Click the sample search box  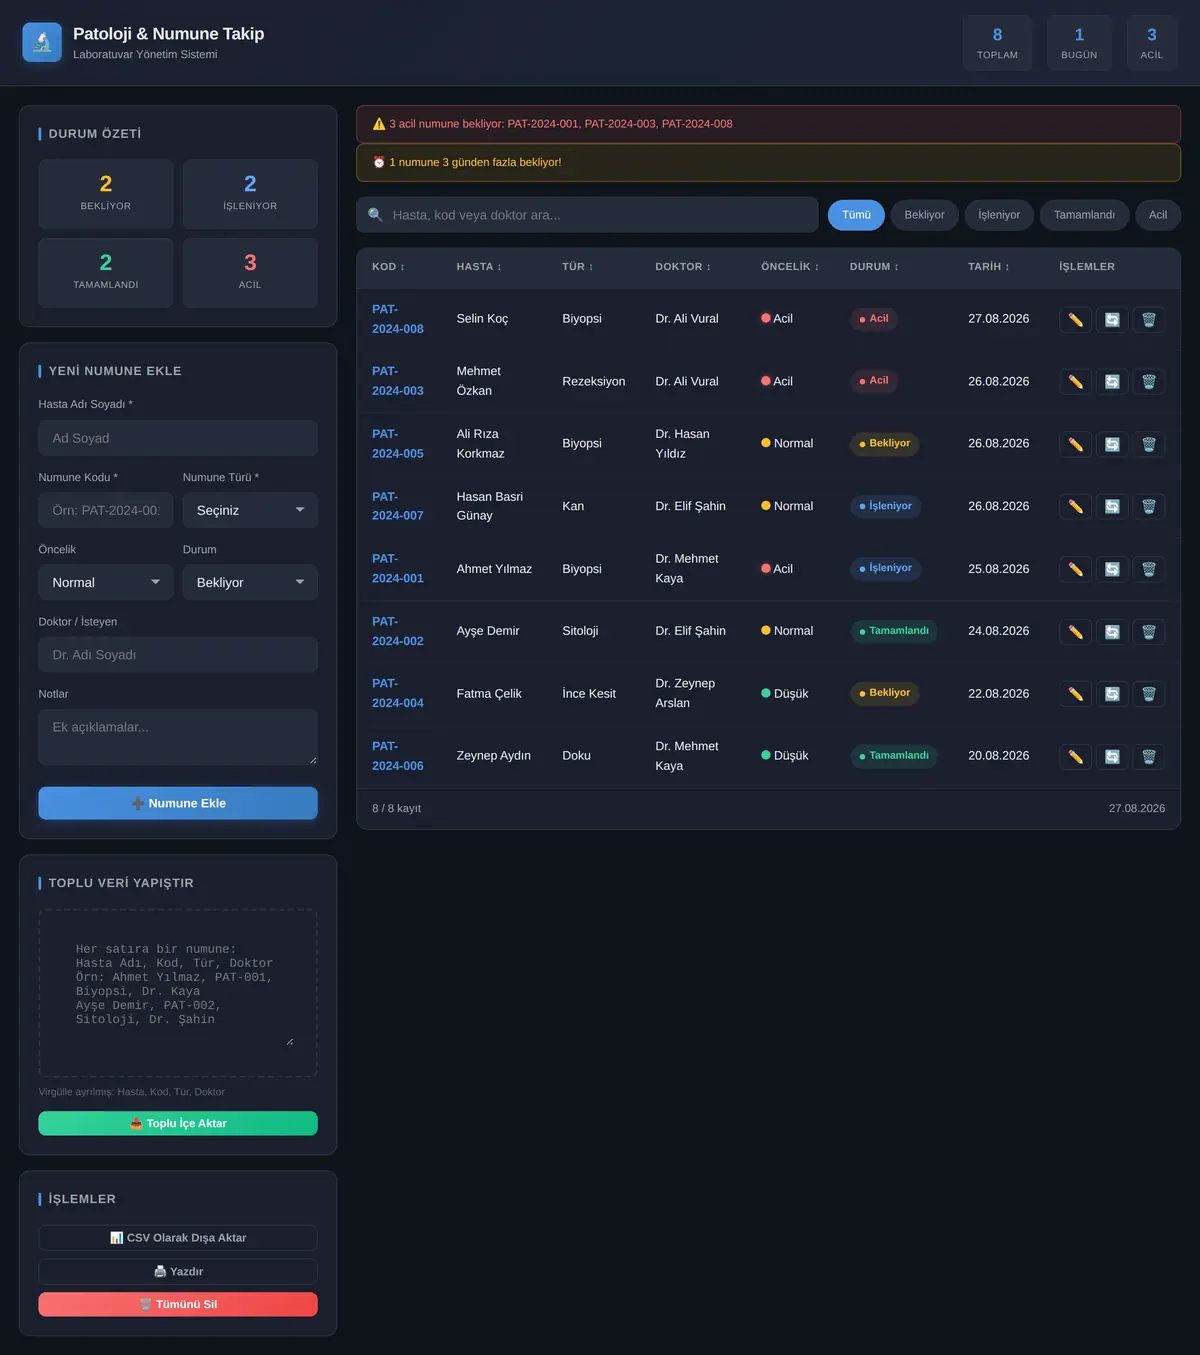click(587, 215)
